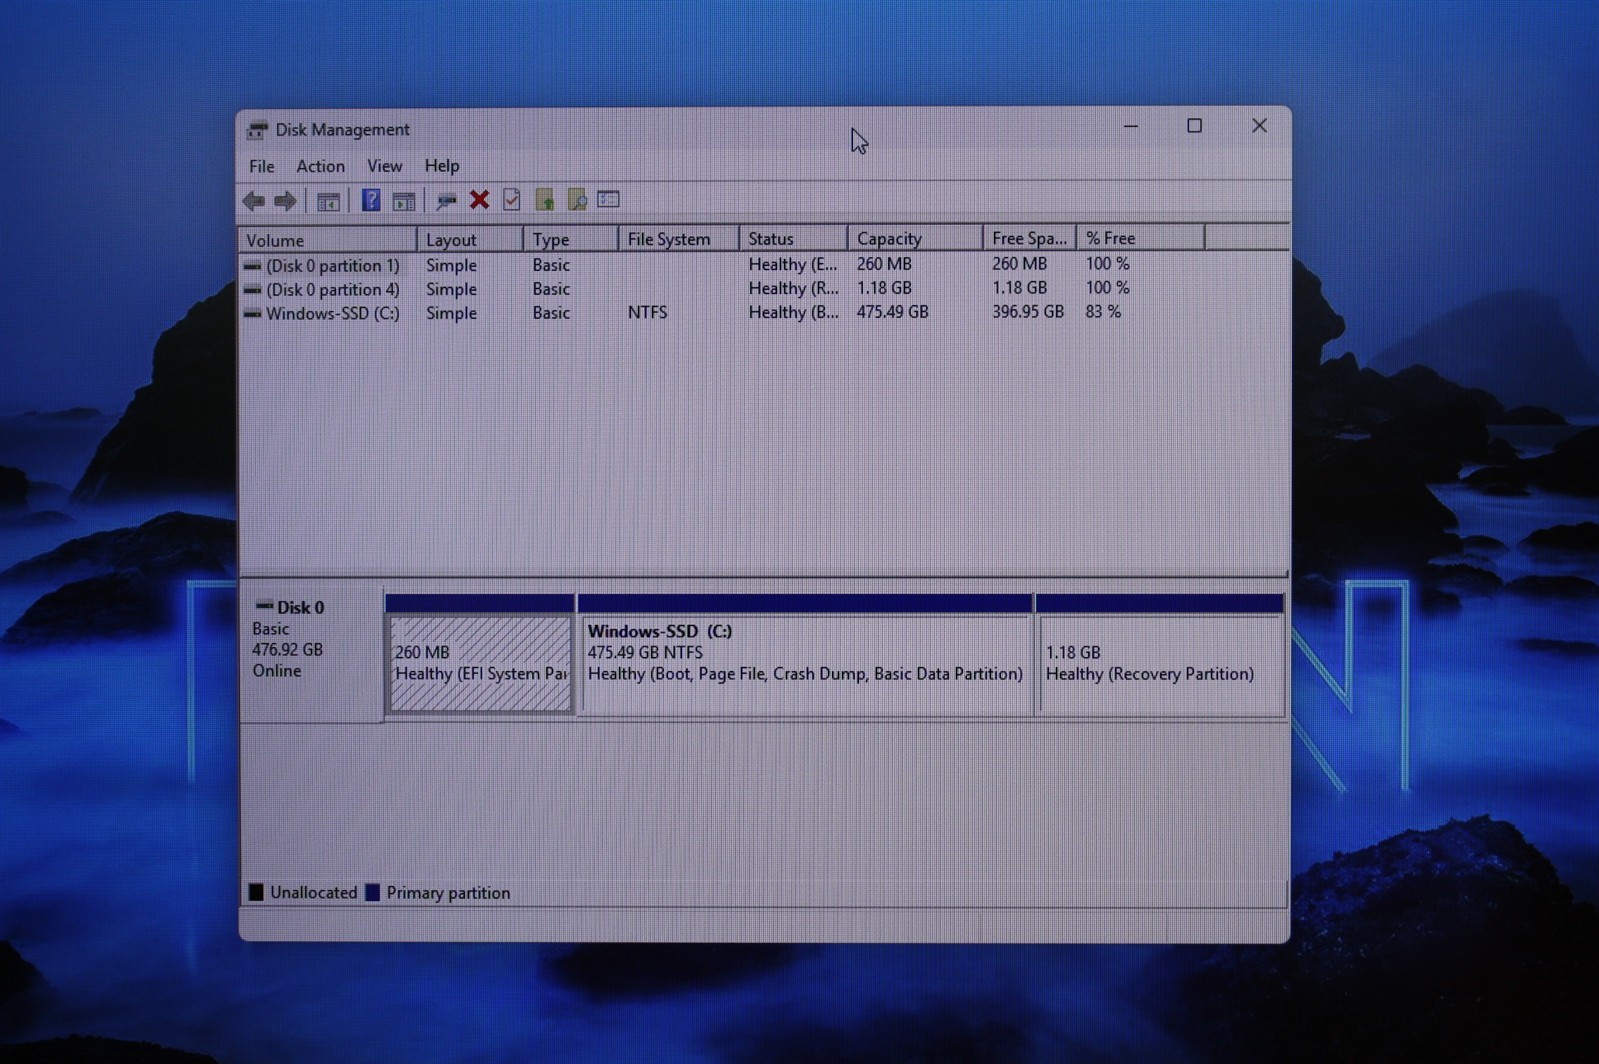Click the blue Primary partition legend swatch

[373, 892]
